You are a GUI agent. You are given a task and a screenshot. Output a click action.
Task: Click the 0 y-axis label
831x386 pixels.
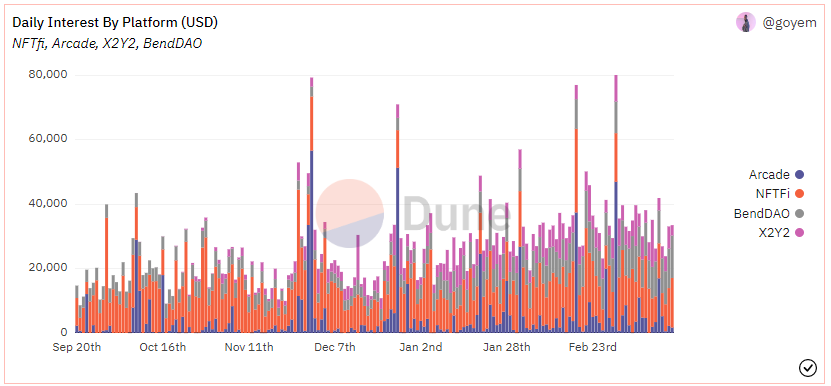point(64,332)
